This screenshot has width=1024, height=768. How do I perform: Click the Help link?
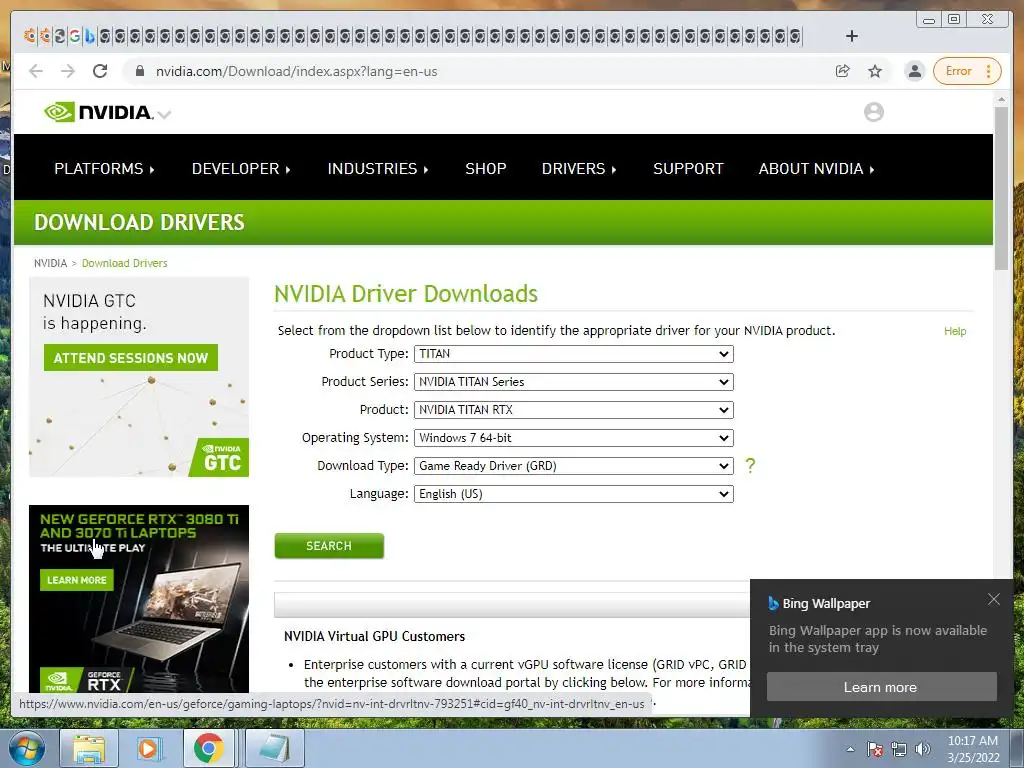tap(955, 331)
